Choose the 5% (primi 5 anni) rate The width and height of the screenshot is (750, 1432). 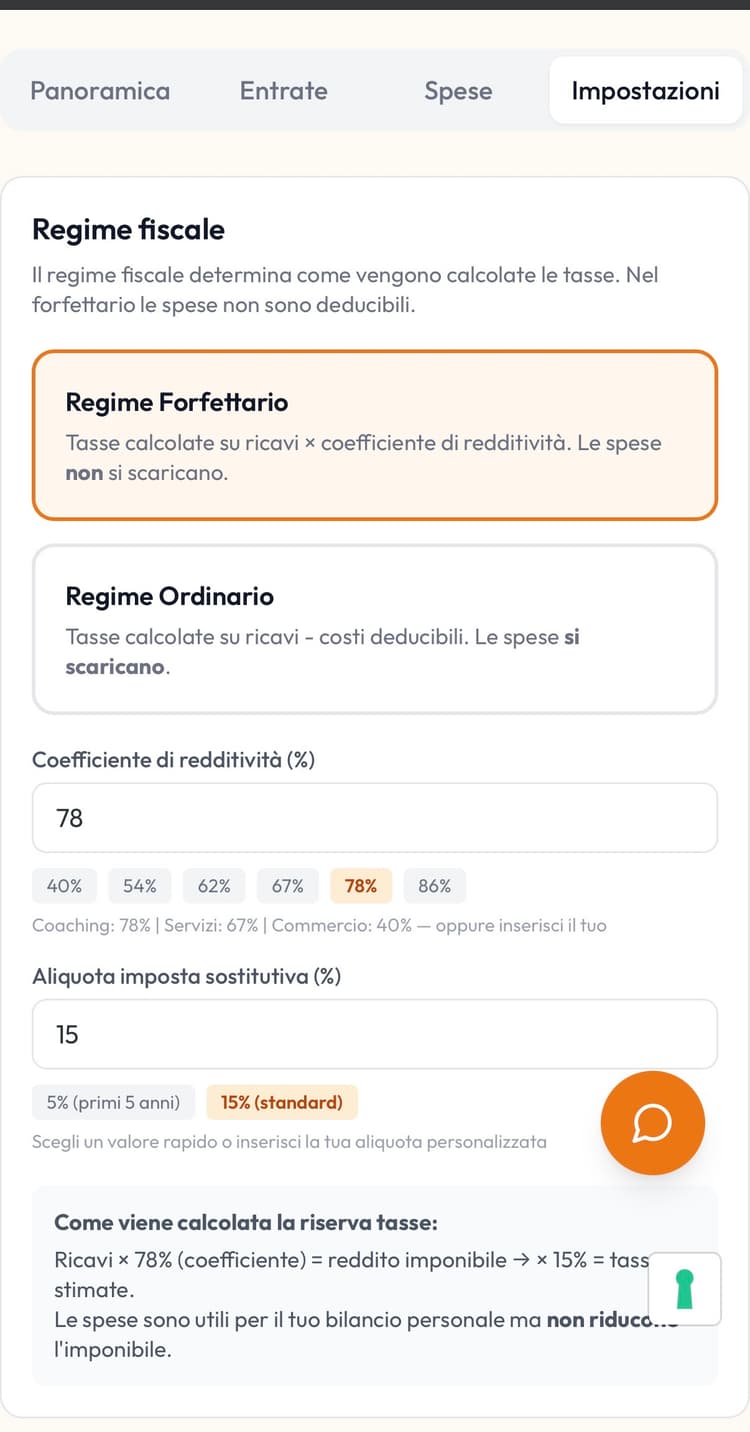click(x=112, y=1102)
